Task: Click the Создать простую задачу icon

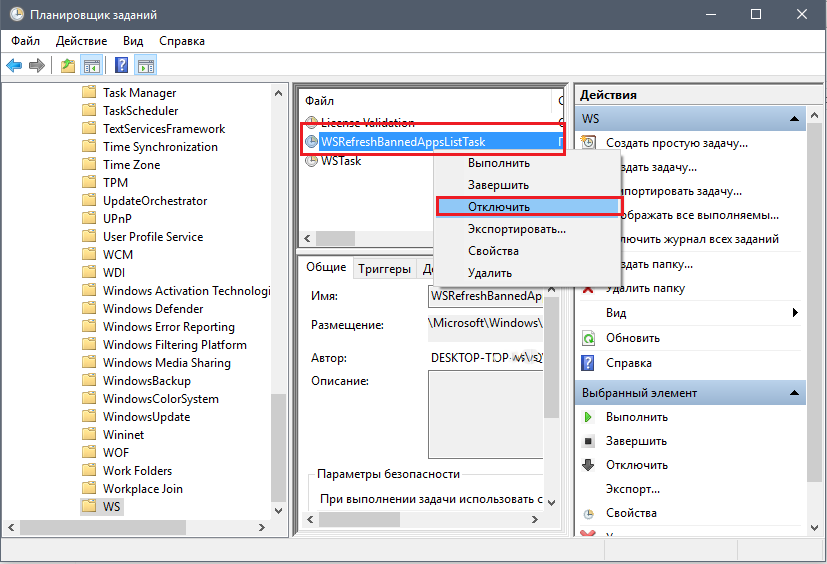Action: click(588, 142)
